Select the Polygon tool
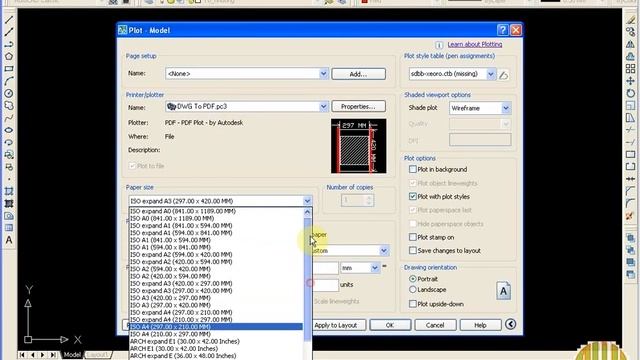Image resolution: width=640 pixels, height=360 pixels. [x=9, y=56]
